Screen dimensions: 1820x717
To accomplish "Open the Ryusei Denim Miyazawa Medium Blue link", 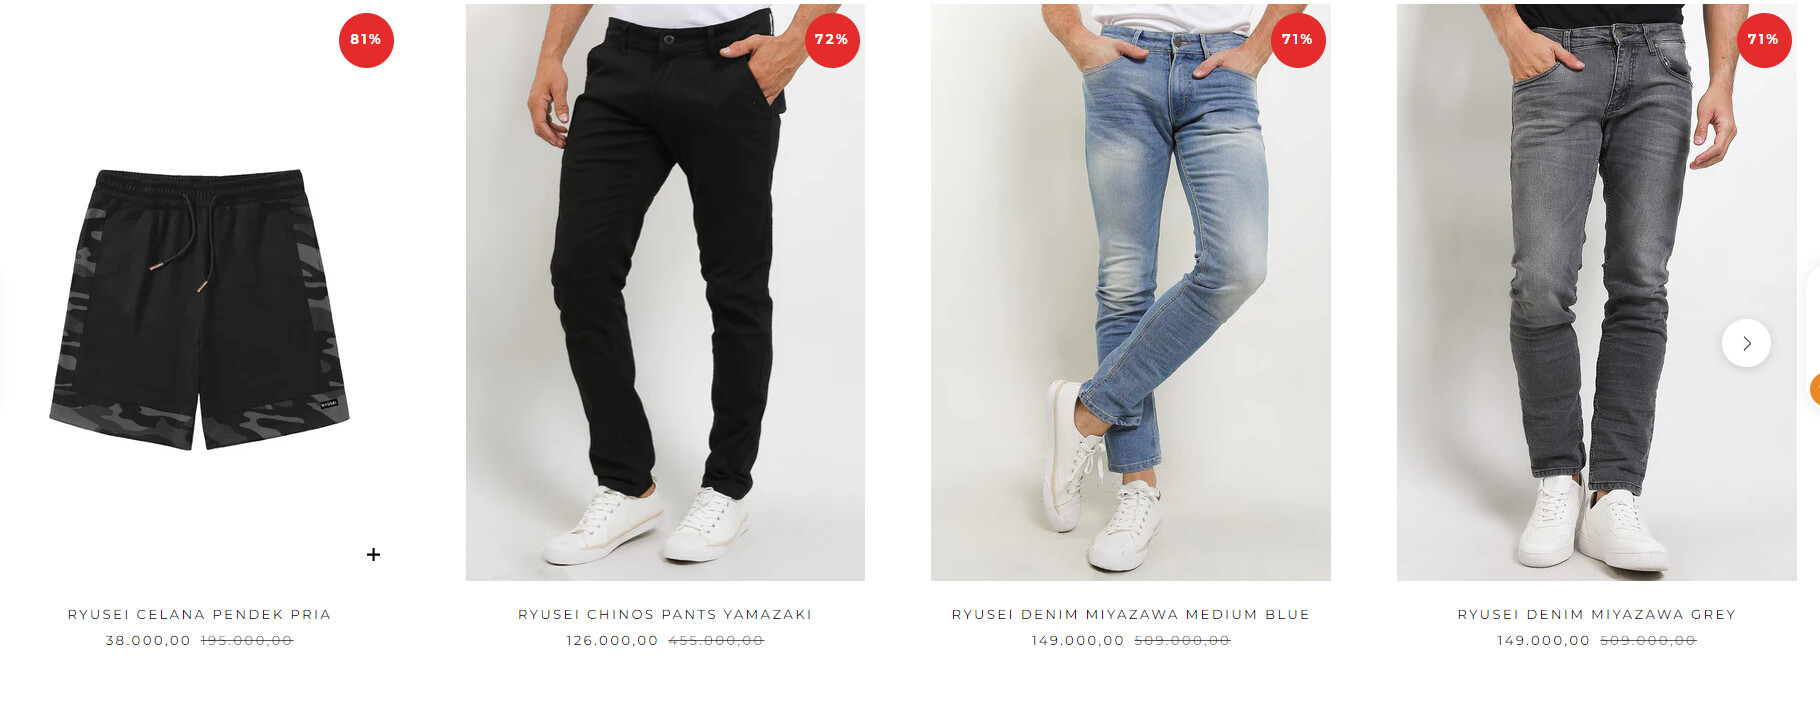I will pos(1131,614).
